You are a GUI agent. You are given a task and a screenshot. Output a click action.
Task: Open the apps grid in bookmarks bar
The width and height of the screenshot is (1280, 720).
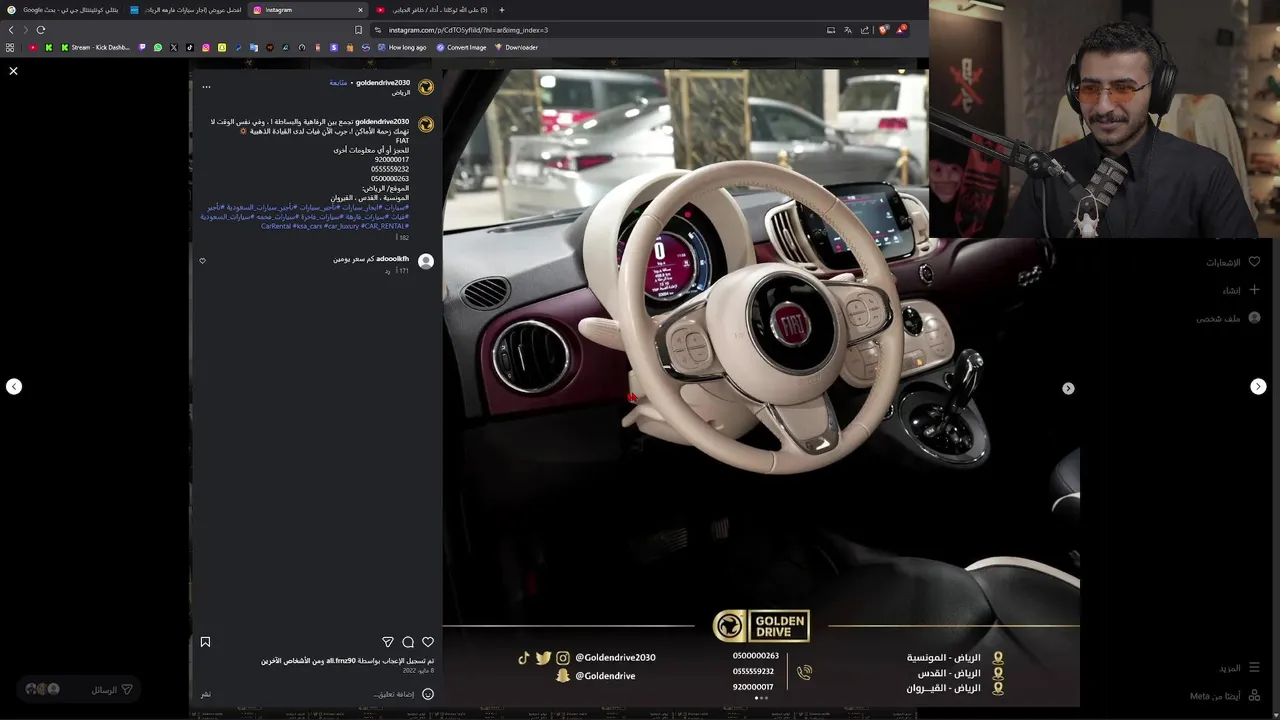(x=10, y=47)
